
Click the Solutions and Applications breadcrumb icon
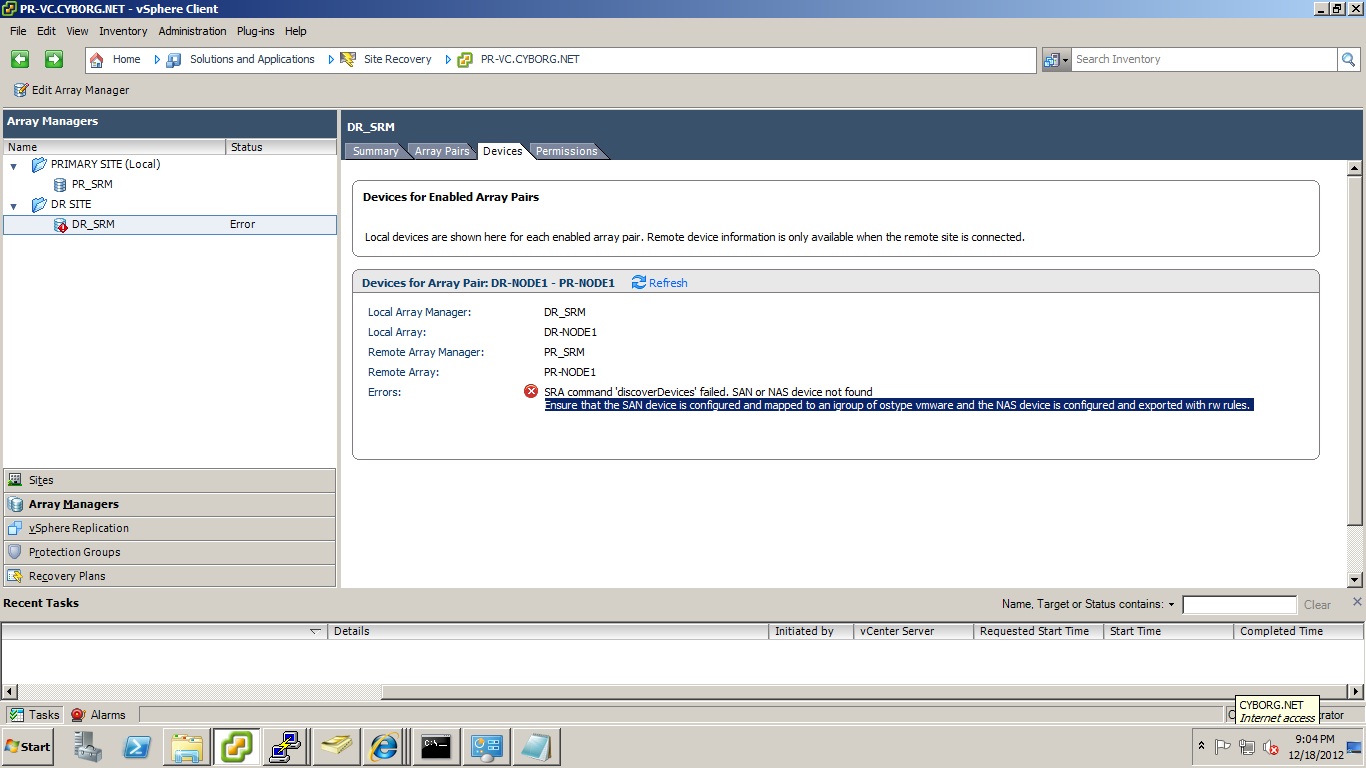175,60
